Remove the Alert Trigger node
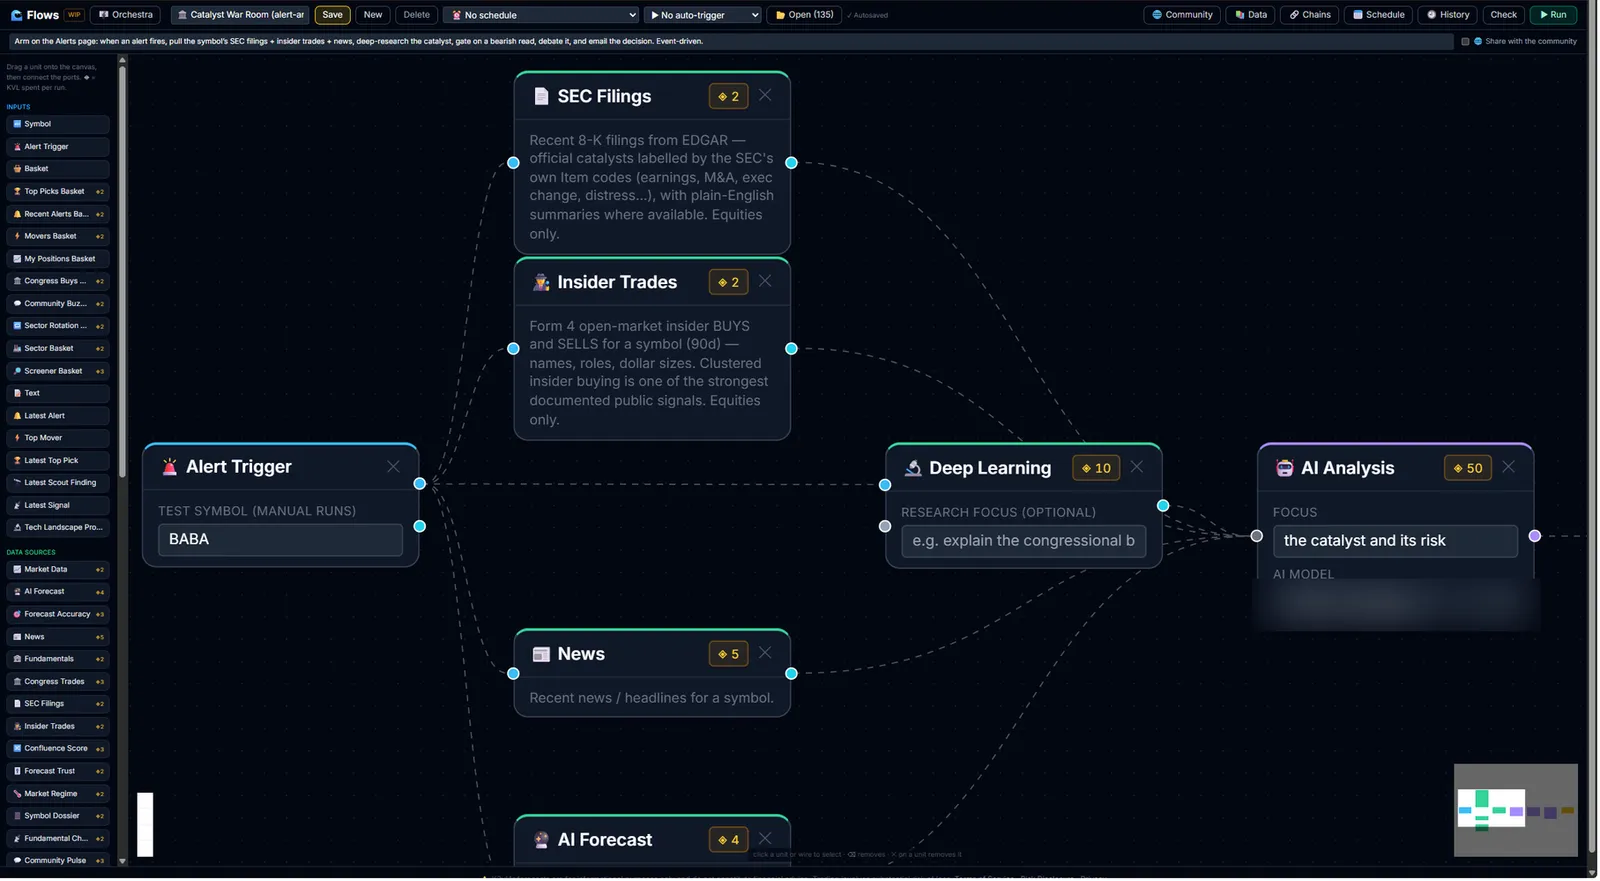 pos(393,467)
